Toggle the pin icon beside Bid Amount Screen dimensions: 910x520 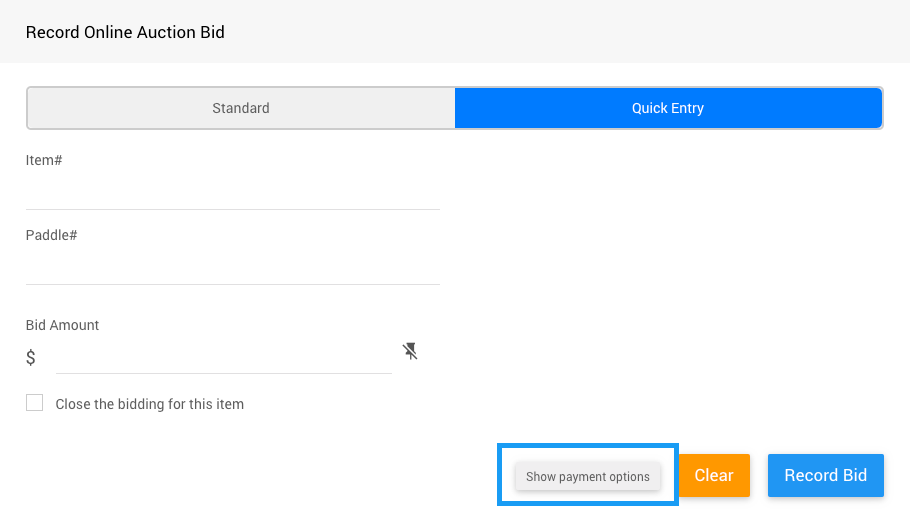click(410, 351)
